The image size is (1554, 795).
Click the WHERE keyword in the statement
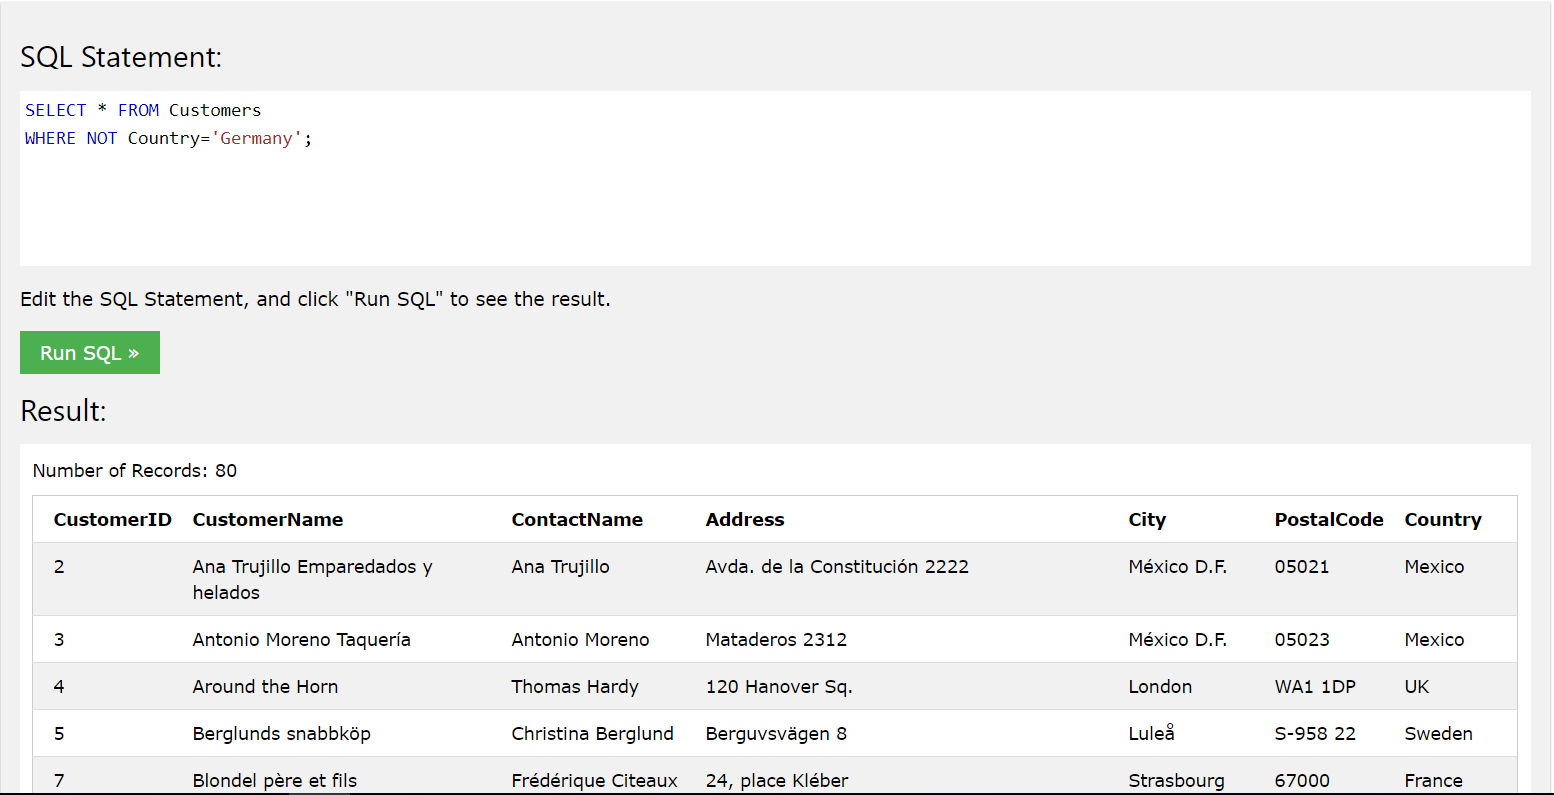(50, 138)
